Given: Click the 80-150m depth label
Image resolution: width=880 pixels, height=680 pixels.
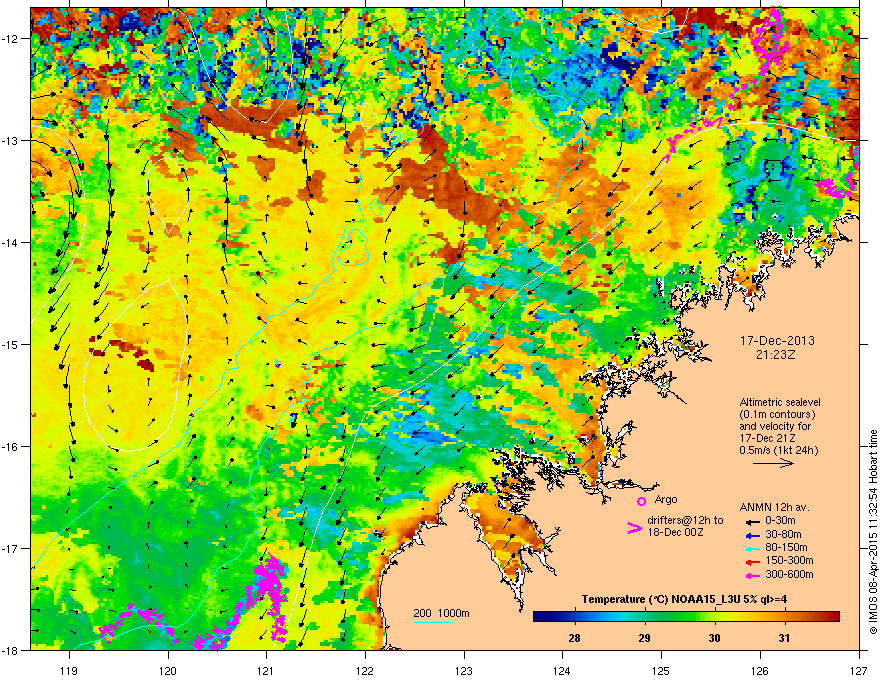Looking at the screenshot, I should [x=786, y=548].
